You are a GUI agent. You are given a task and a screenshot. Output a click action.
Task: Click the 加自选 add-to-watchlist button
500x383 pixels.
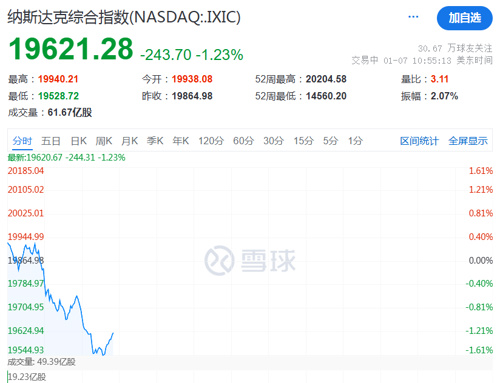pos(465,18)
